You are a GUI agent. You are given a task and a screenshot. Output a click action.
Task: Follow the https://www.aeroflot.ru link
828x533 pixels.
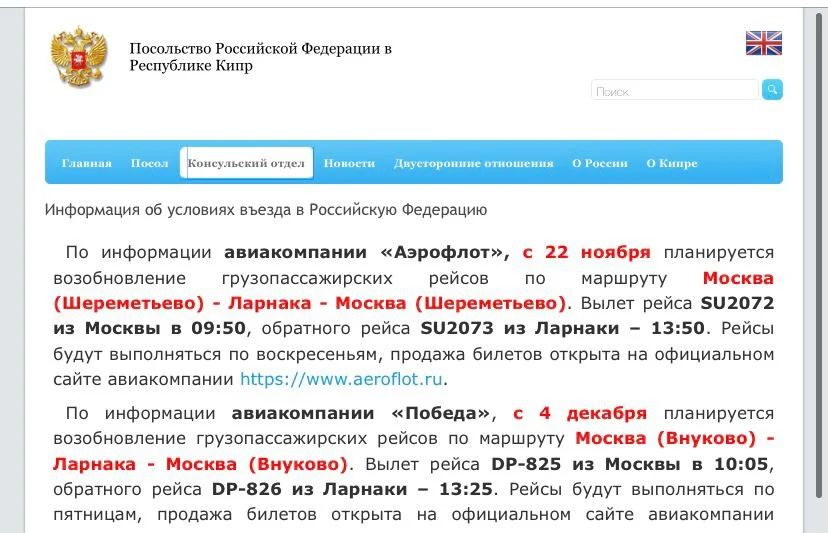tap(341, 379)
